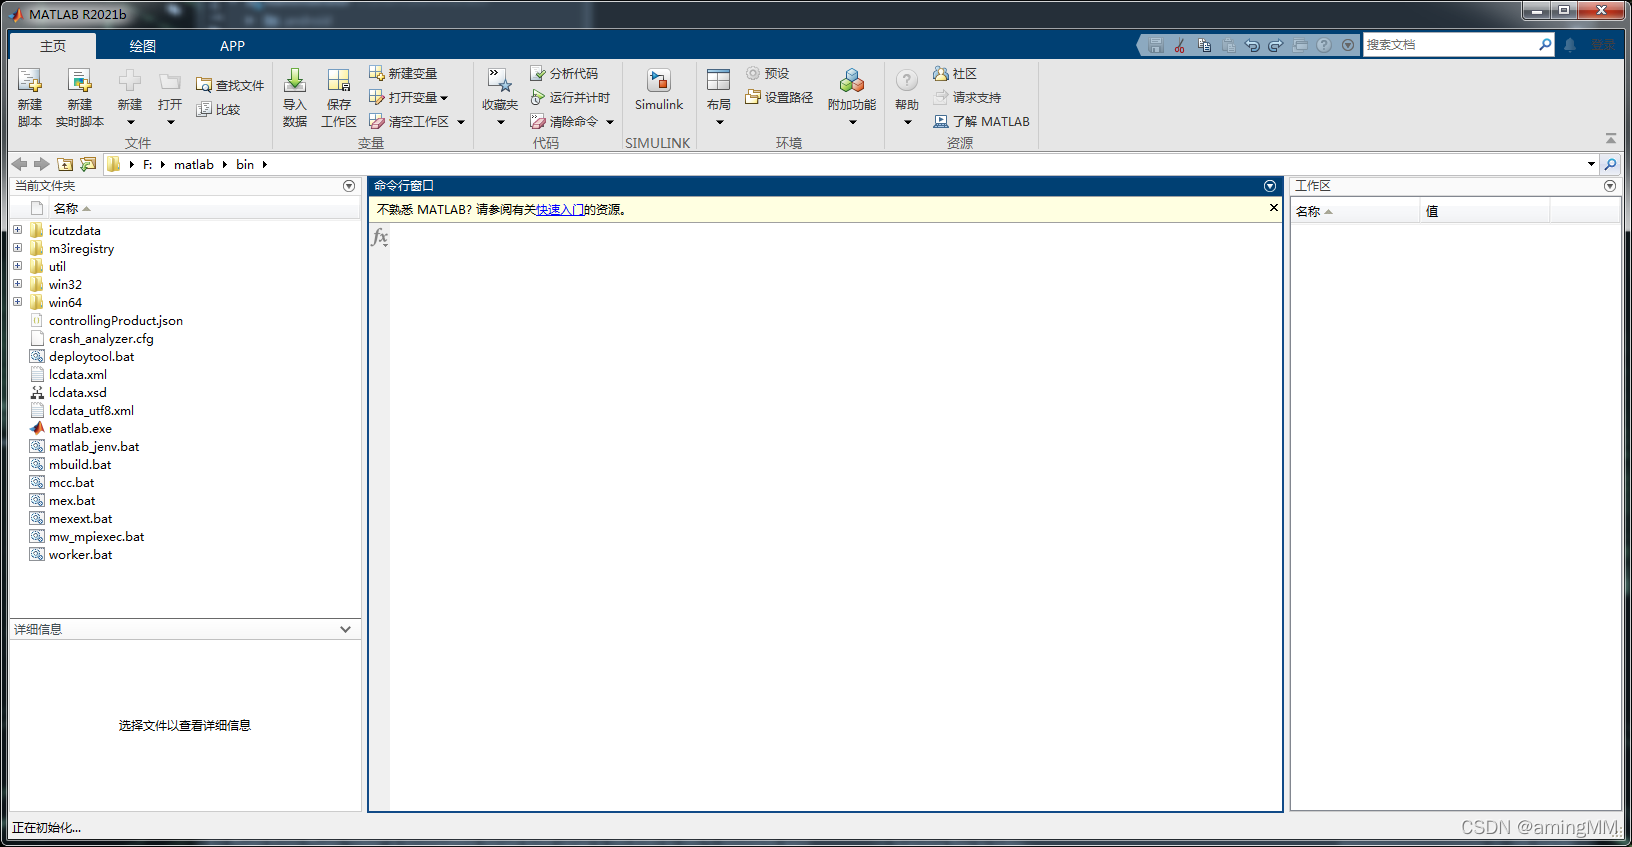The width and height of the screenshot is (1632, 847).
Task: Select crash_analyzer.cfg in the file list
Action: [x=101, y=339]
